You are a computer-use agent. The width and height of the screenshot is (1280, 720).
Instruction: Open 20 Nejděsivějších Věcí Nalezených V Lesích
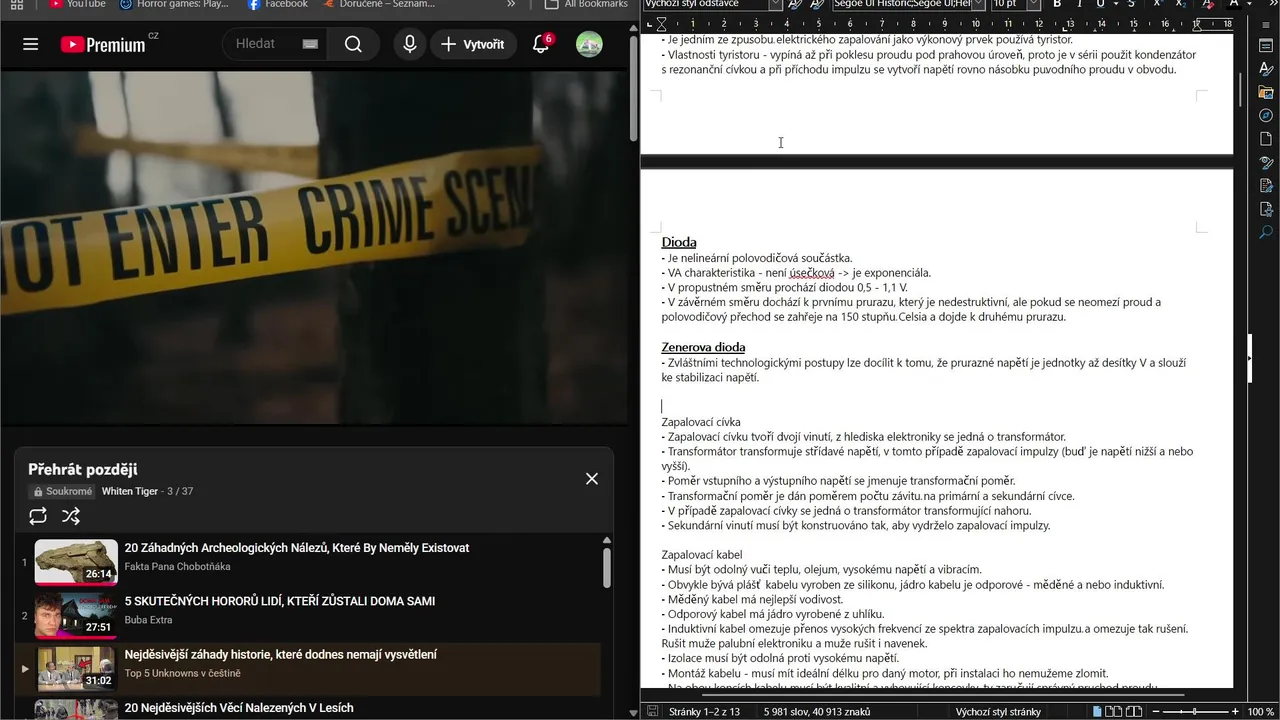point(238,708)
